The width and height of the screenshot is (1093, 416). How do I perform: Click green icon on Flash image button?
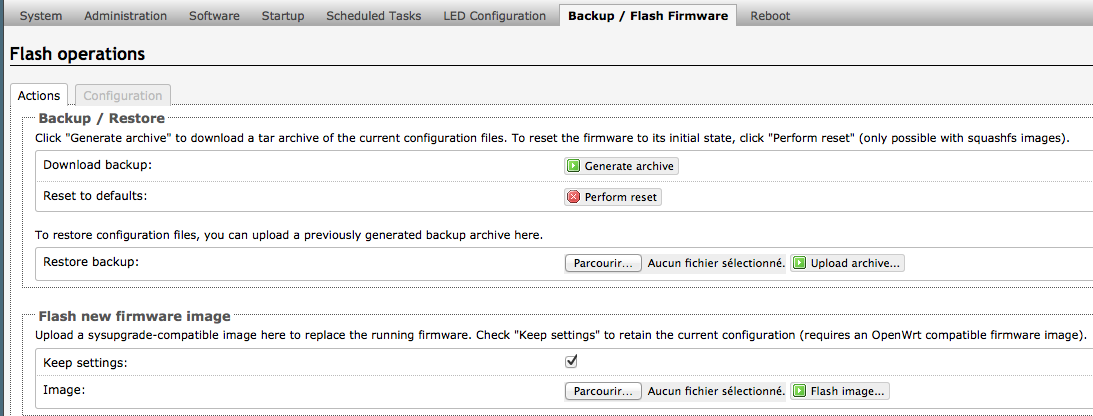tap(800, 391)
